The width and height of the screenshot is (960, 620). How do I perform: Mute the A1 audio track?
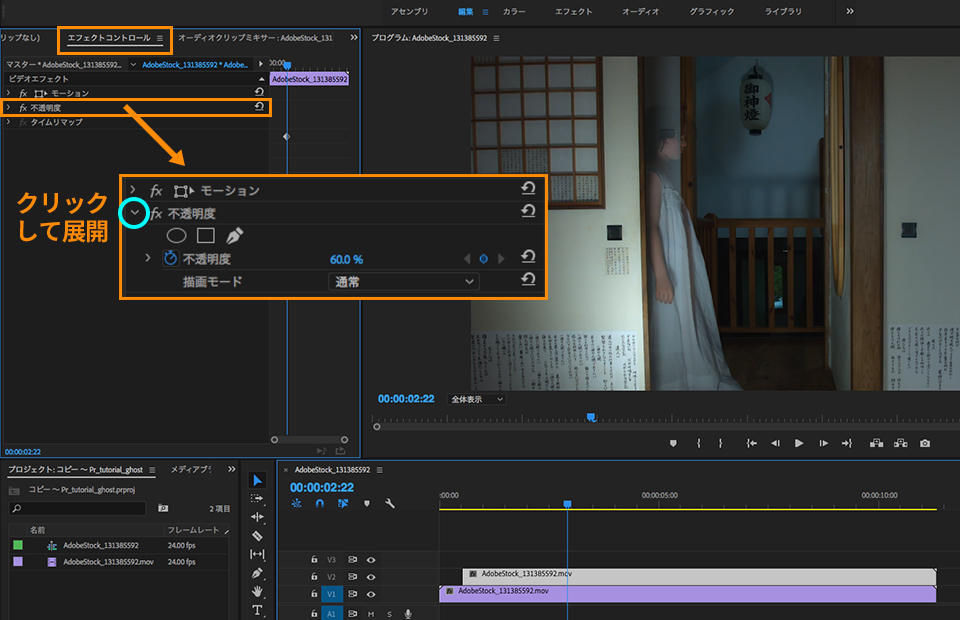click(x=371, y=613)
